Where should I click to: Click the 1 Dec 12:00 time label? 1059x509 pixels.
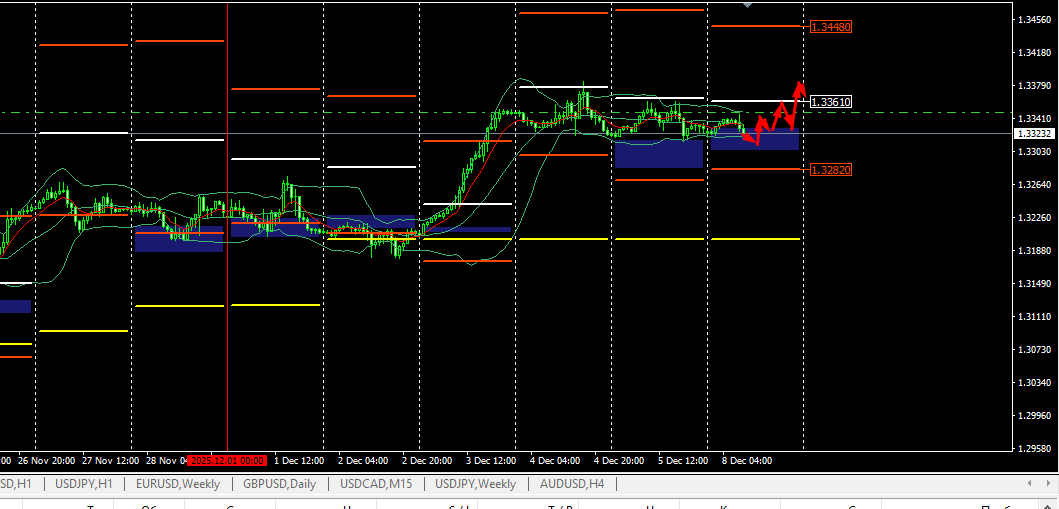[x=299, y=460]
